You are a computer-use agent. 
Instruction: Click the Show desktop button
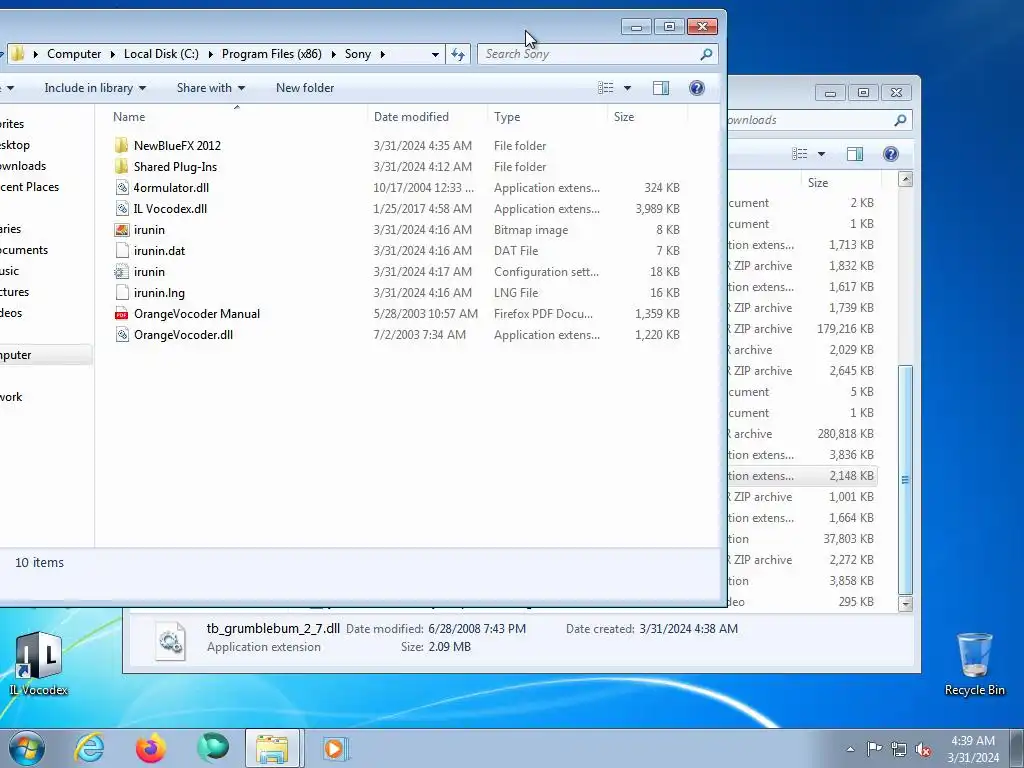click(x=1017, y=748)
